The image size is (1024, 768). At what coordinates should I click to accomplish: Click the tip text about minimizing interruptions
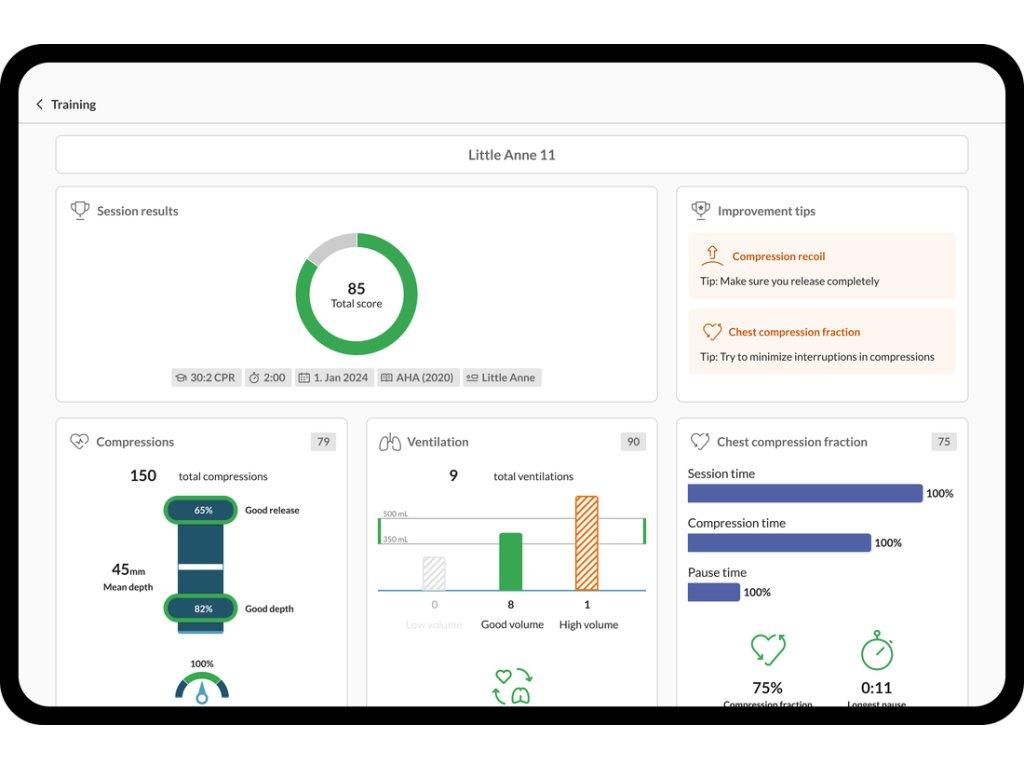(827, 357)
